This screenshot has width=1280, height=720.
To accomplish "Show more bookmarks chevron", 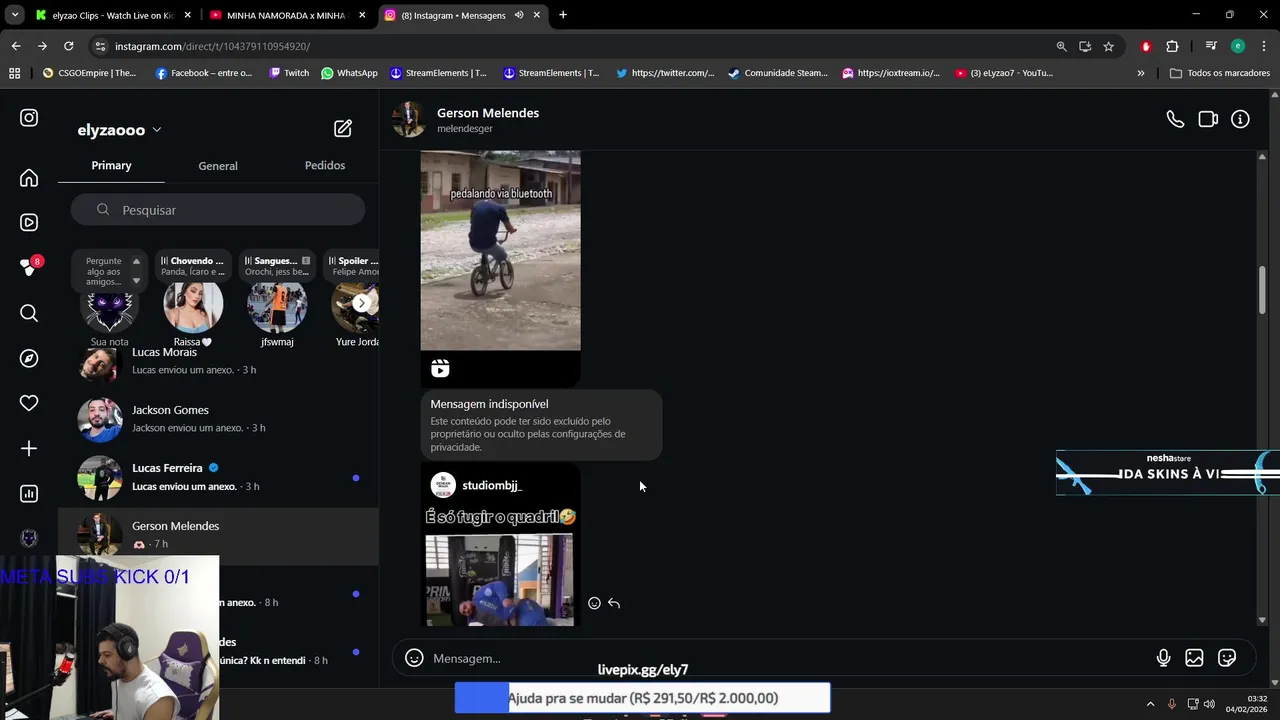I will [x=1141, y=73].
